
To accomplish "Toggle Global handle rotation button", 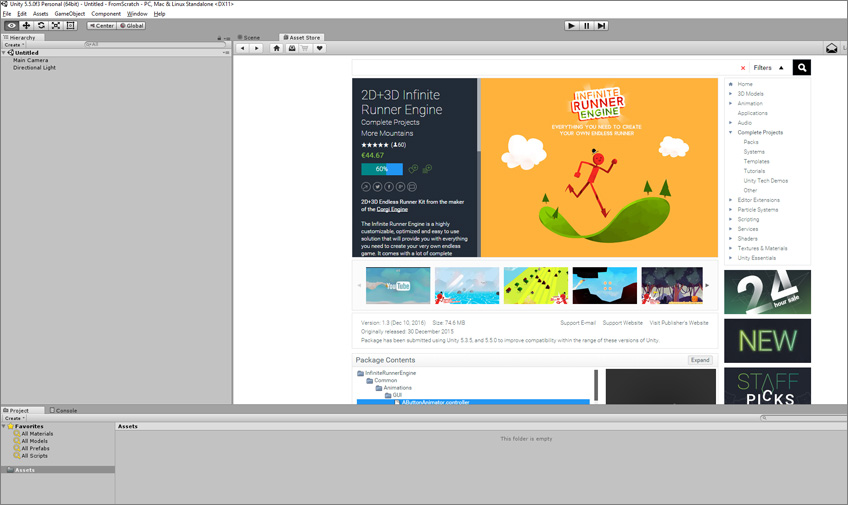I will 131,25.
